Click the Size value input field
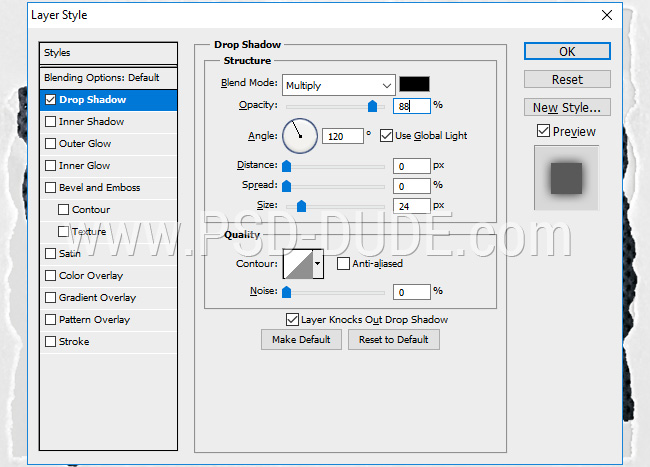This screenshot has height=467, width=650. pos(411,206)
